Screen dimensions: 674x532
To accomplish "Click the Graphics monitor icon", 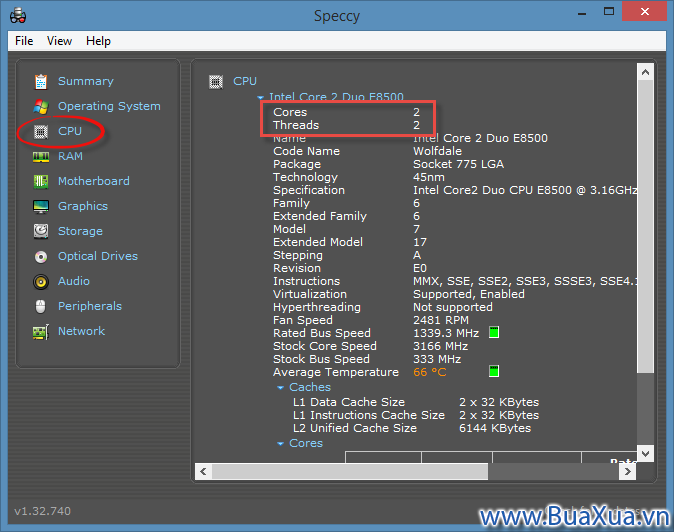I will coord(41,207).
